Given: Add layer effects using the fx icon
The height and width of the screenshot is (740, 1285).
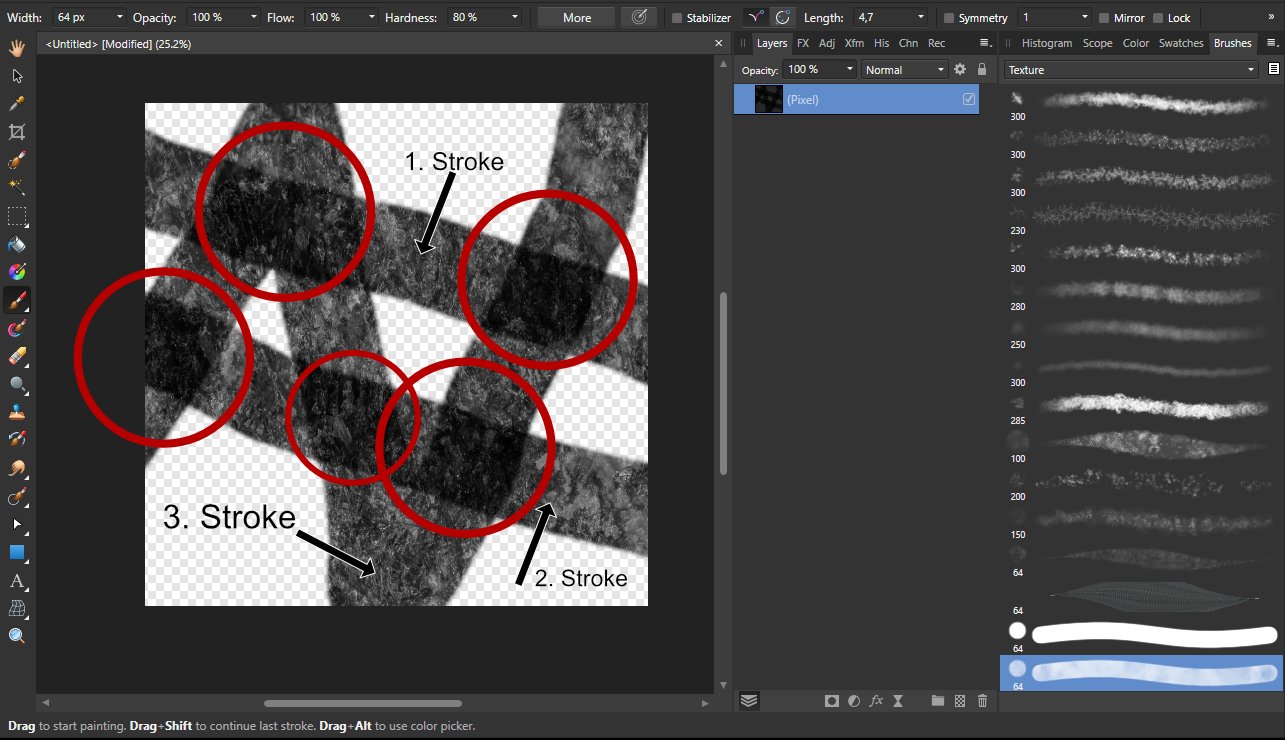Looking at the screenshot, I should click(876, 701).
